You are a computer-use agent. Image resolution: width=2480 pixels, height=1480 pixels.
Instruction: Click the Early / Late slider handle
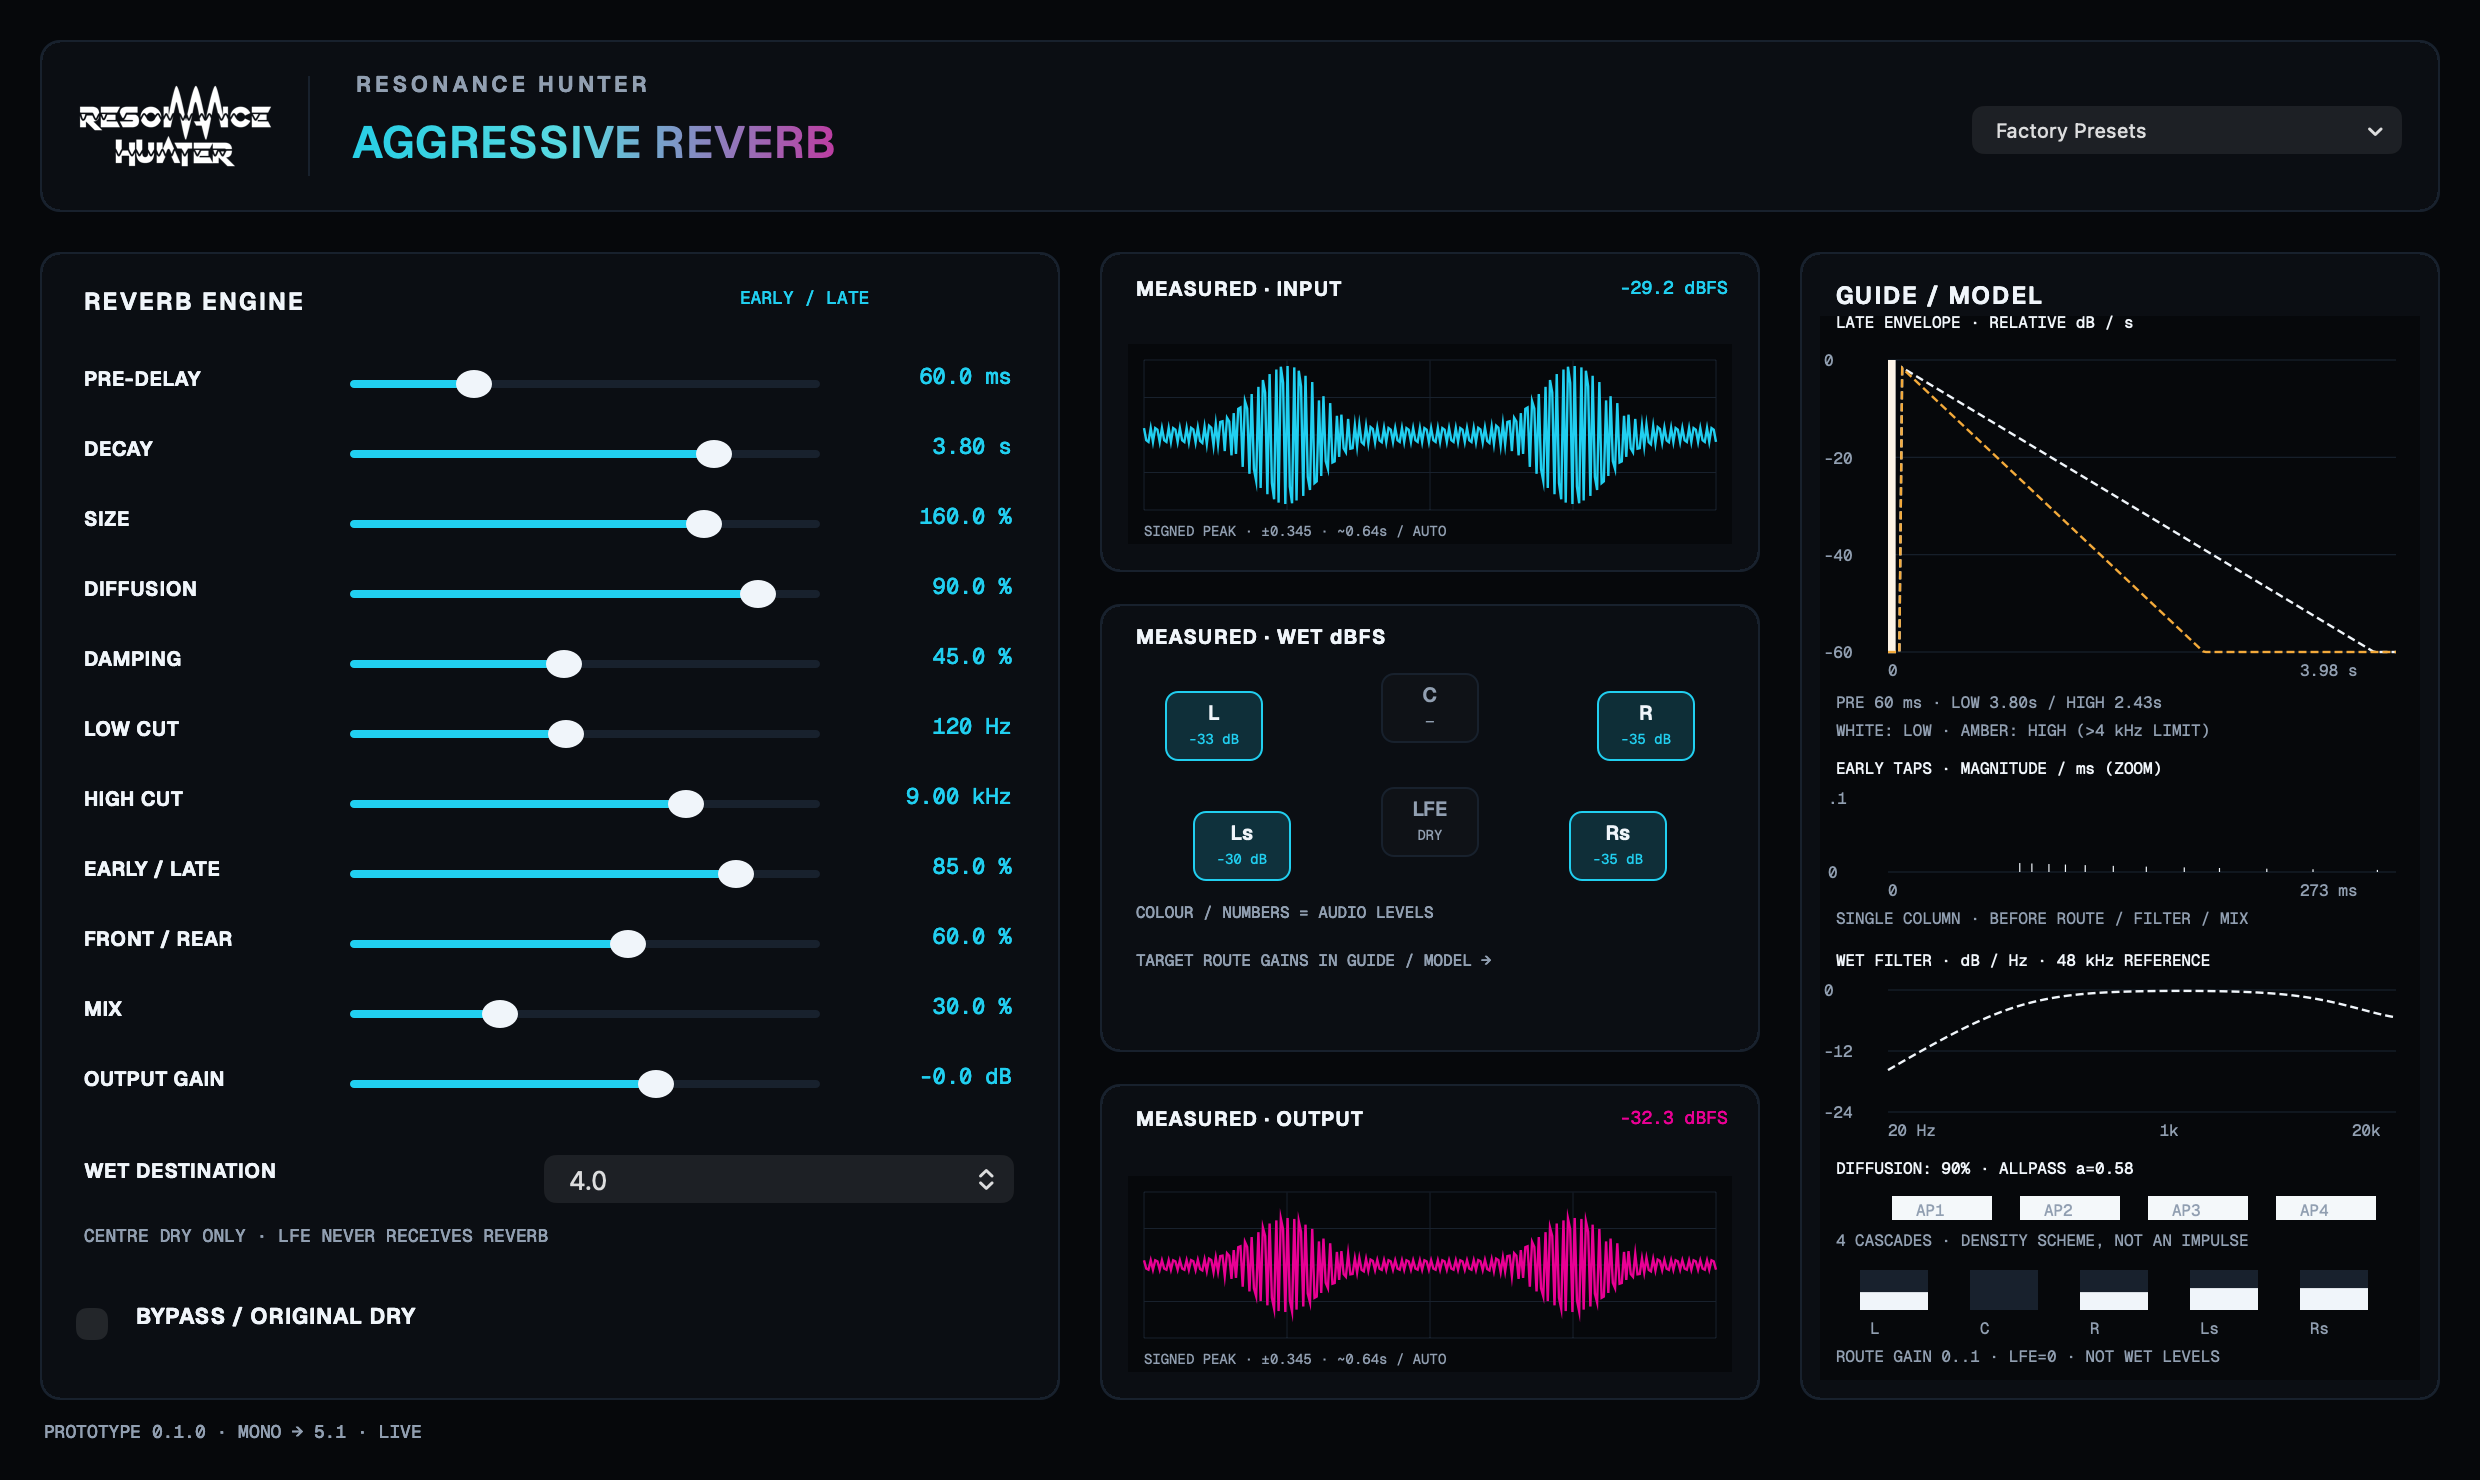click(736, 874)
